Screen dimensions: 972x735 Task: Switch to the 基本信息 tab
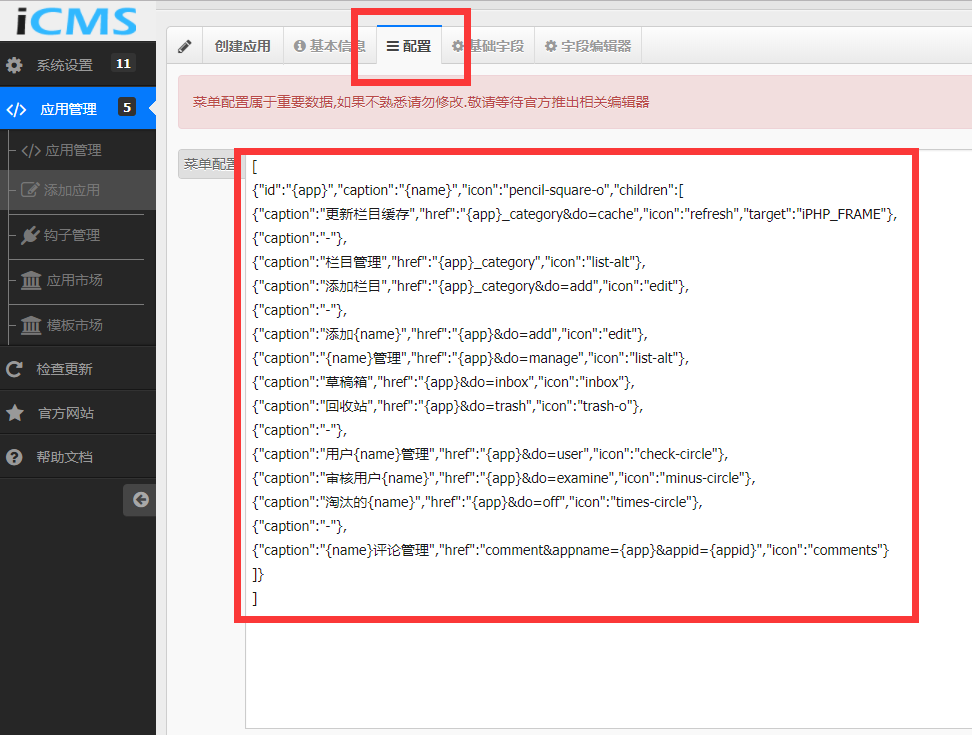330,46
